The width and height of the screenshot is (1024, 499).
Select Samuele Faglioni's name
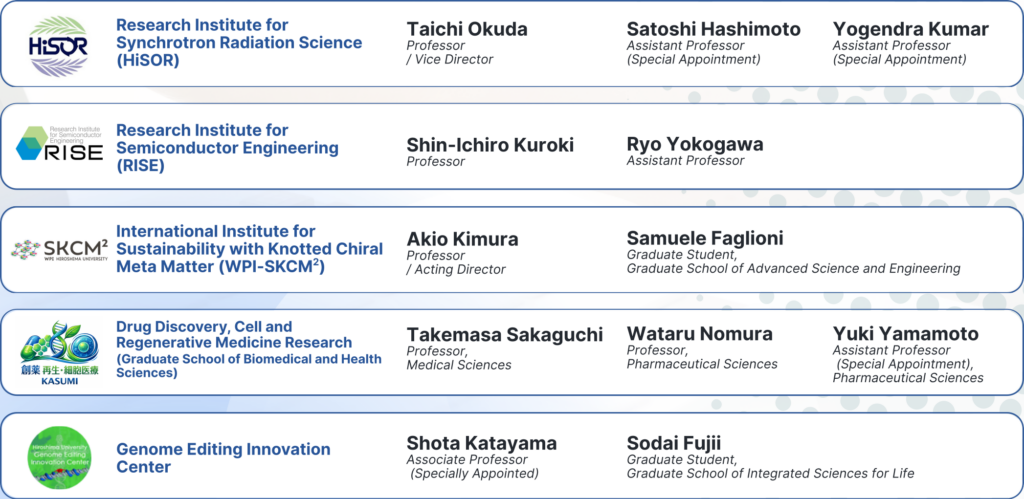pyautogui.click(x=704, y=238)
